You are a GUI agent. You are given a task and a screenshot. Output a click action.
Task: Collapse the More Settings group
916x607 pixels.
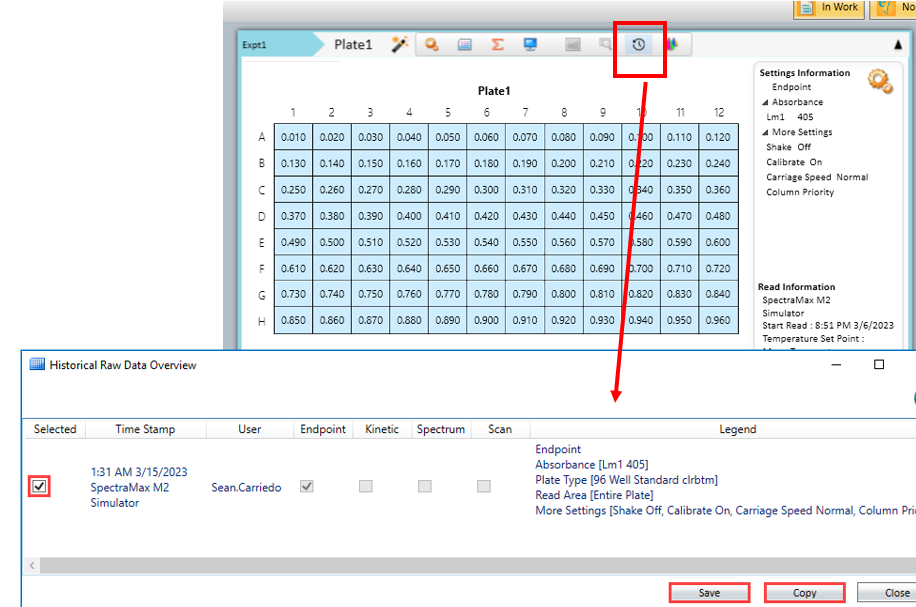tap(765, 133)
